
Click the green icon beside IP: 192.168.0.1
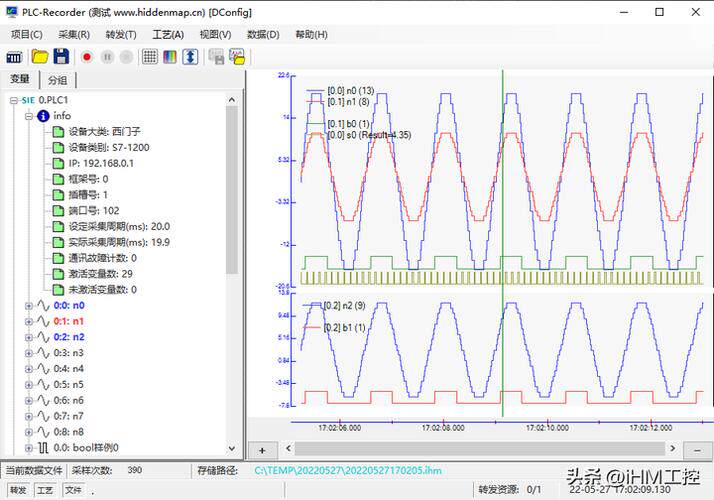[58, 163]
